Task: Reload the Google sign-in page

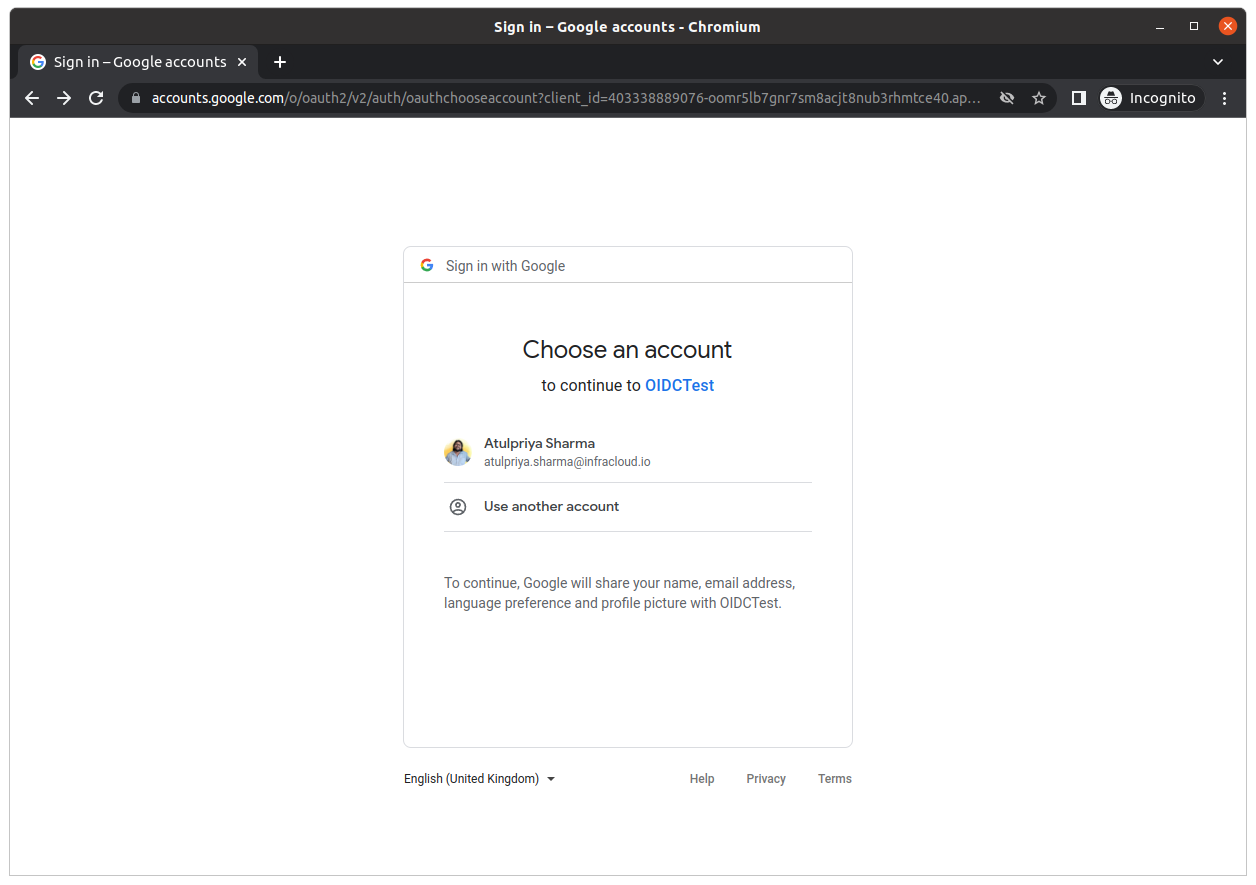Action: click(x=96, y=98)
